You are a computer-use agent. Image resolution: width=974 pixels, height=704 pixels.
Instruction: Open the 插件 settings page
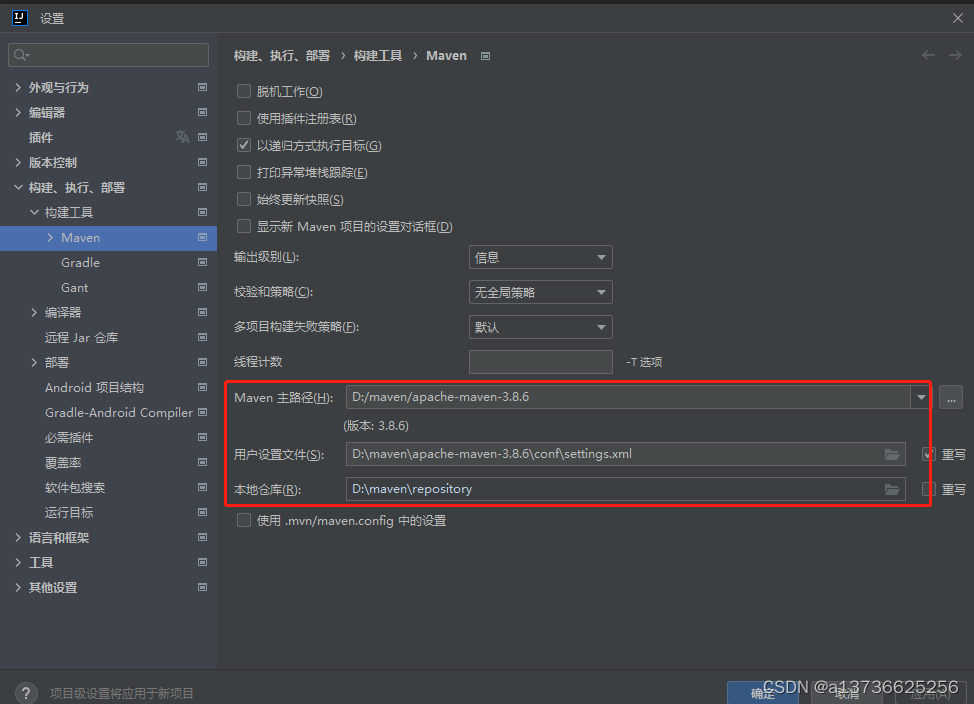pyautogui.click(x=41, y=137)
